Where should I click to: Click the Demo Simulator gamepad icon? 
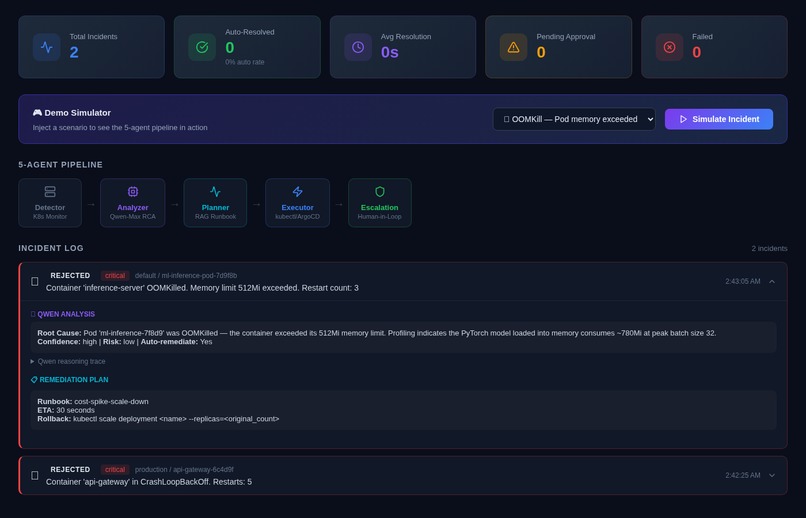(37, 113)
